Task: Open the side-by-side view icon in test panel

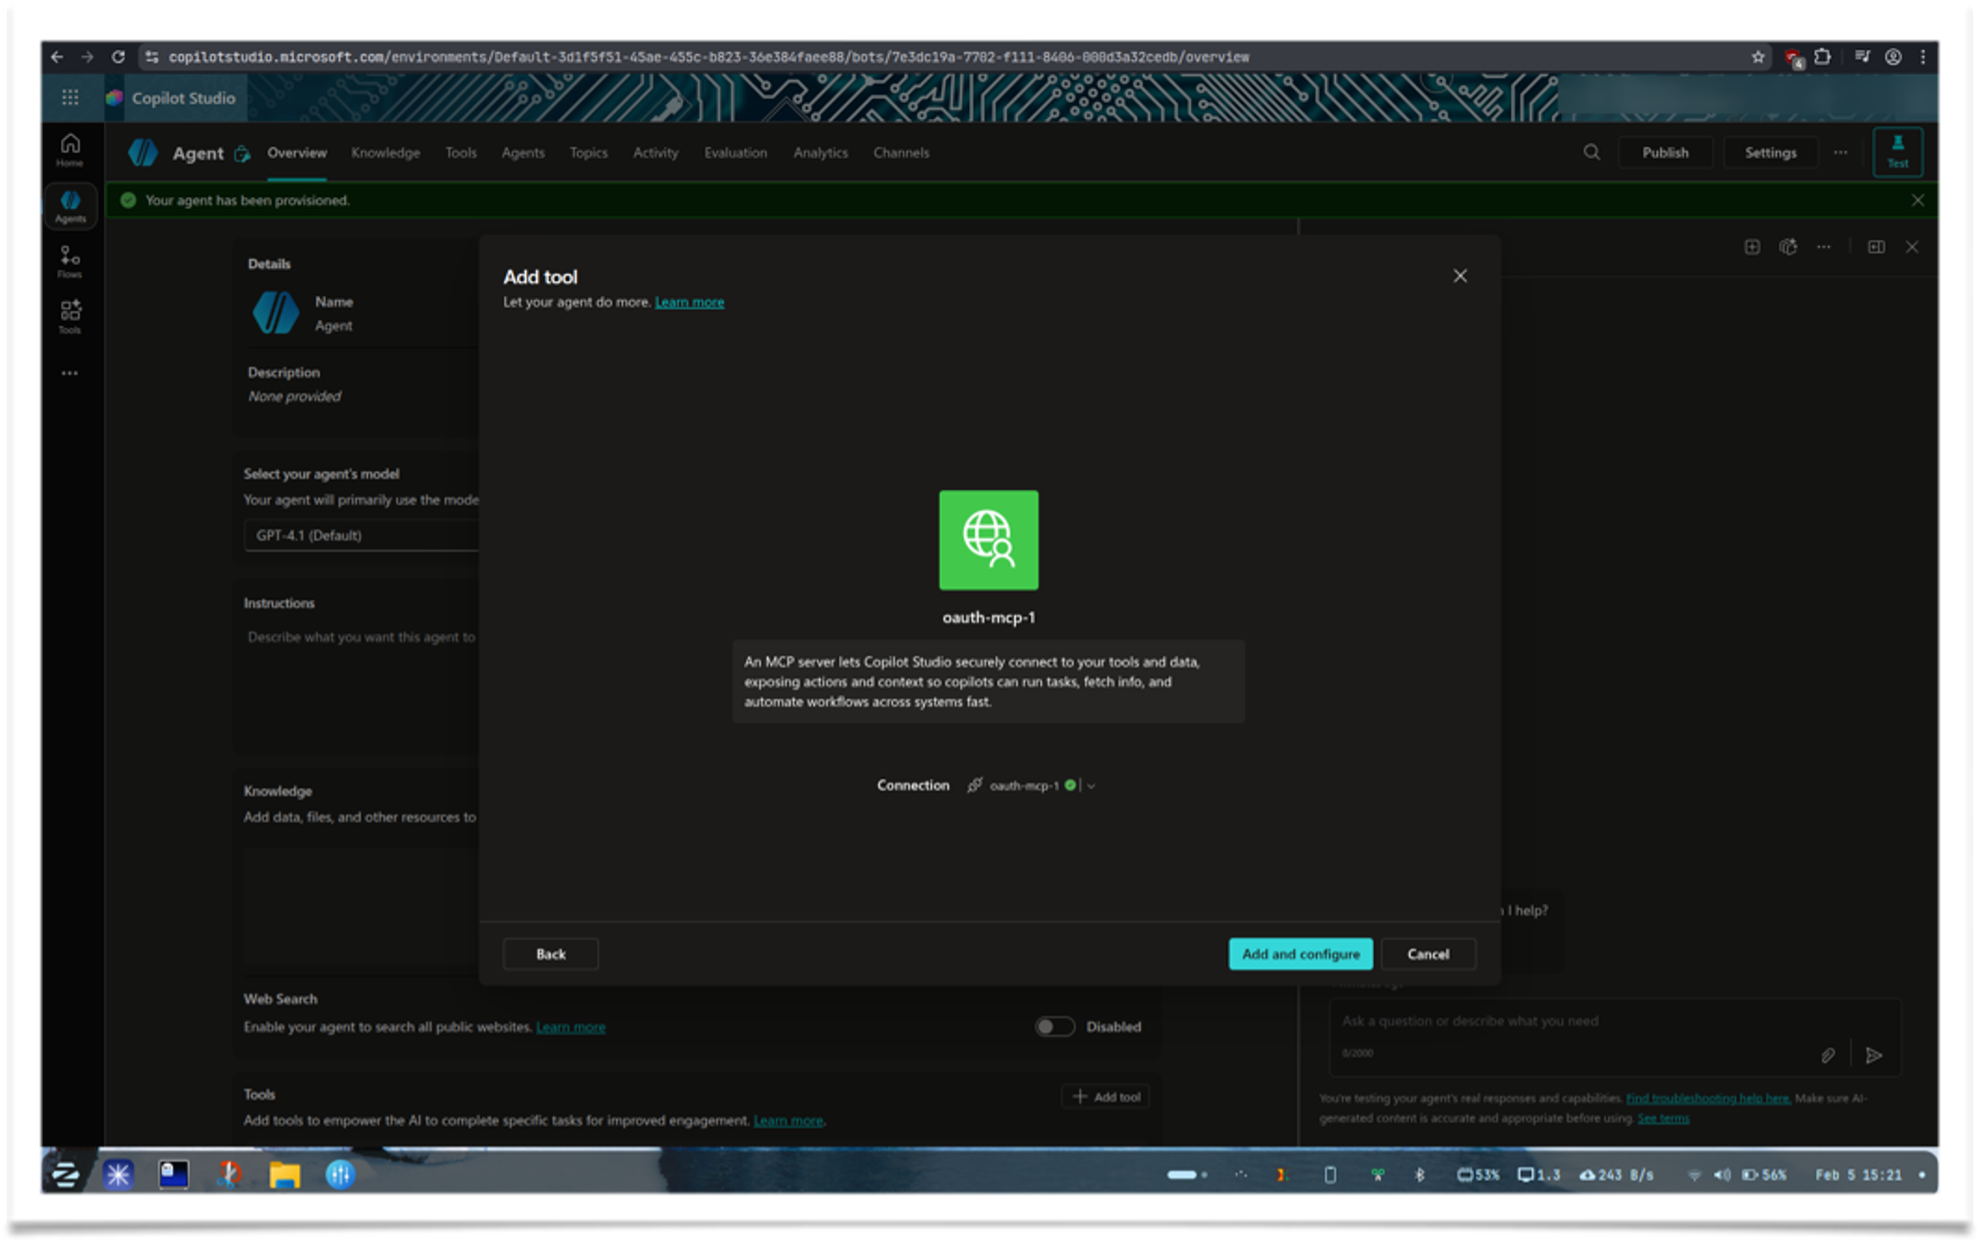Action: pos(1877,247)
